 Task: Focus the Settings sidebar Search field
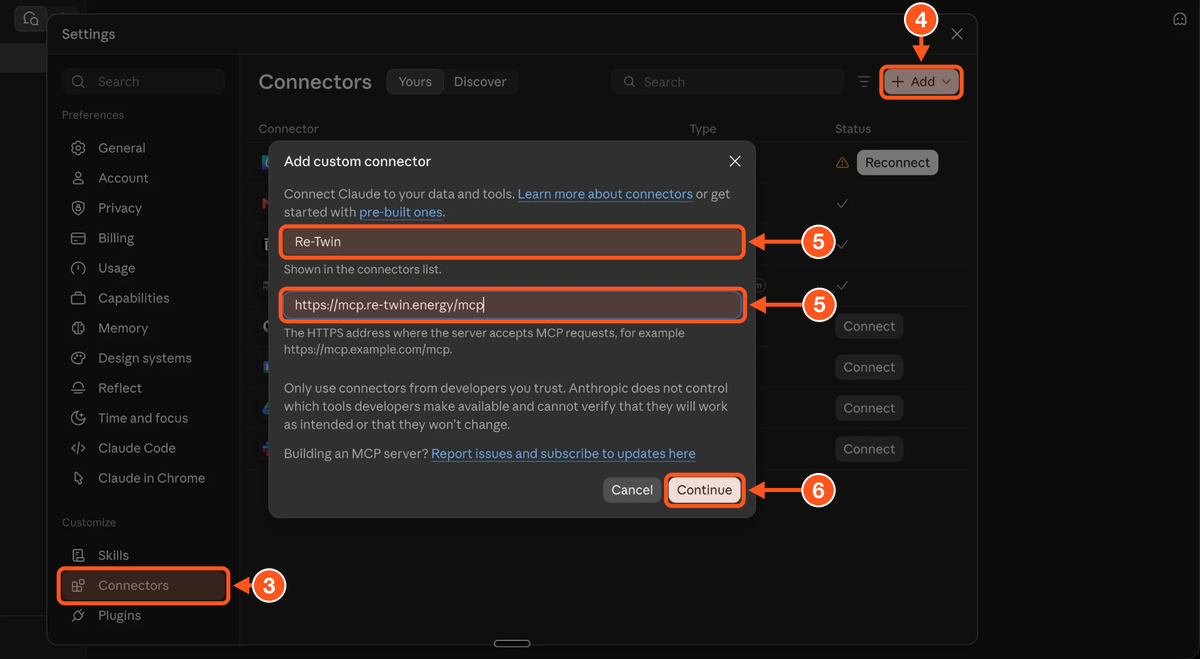pos(143,82)
